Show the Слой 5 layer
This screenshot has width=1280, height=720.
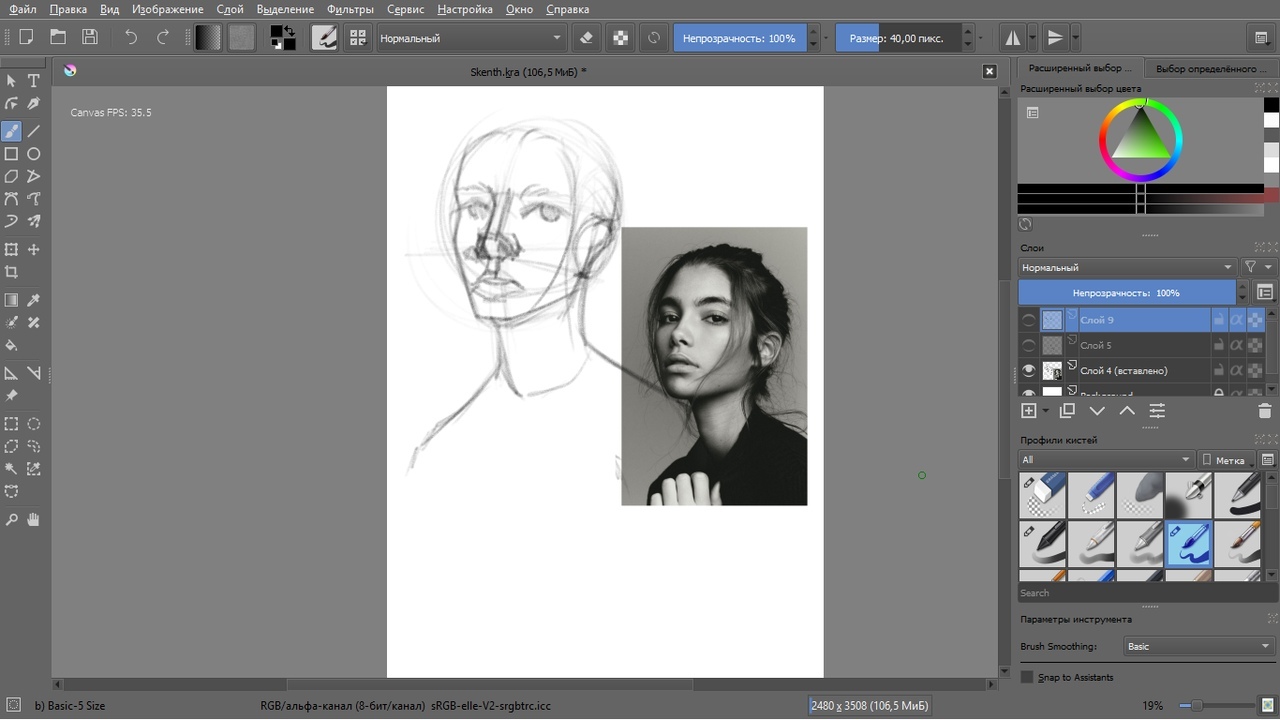pos(1029,345)
